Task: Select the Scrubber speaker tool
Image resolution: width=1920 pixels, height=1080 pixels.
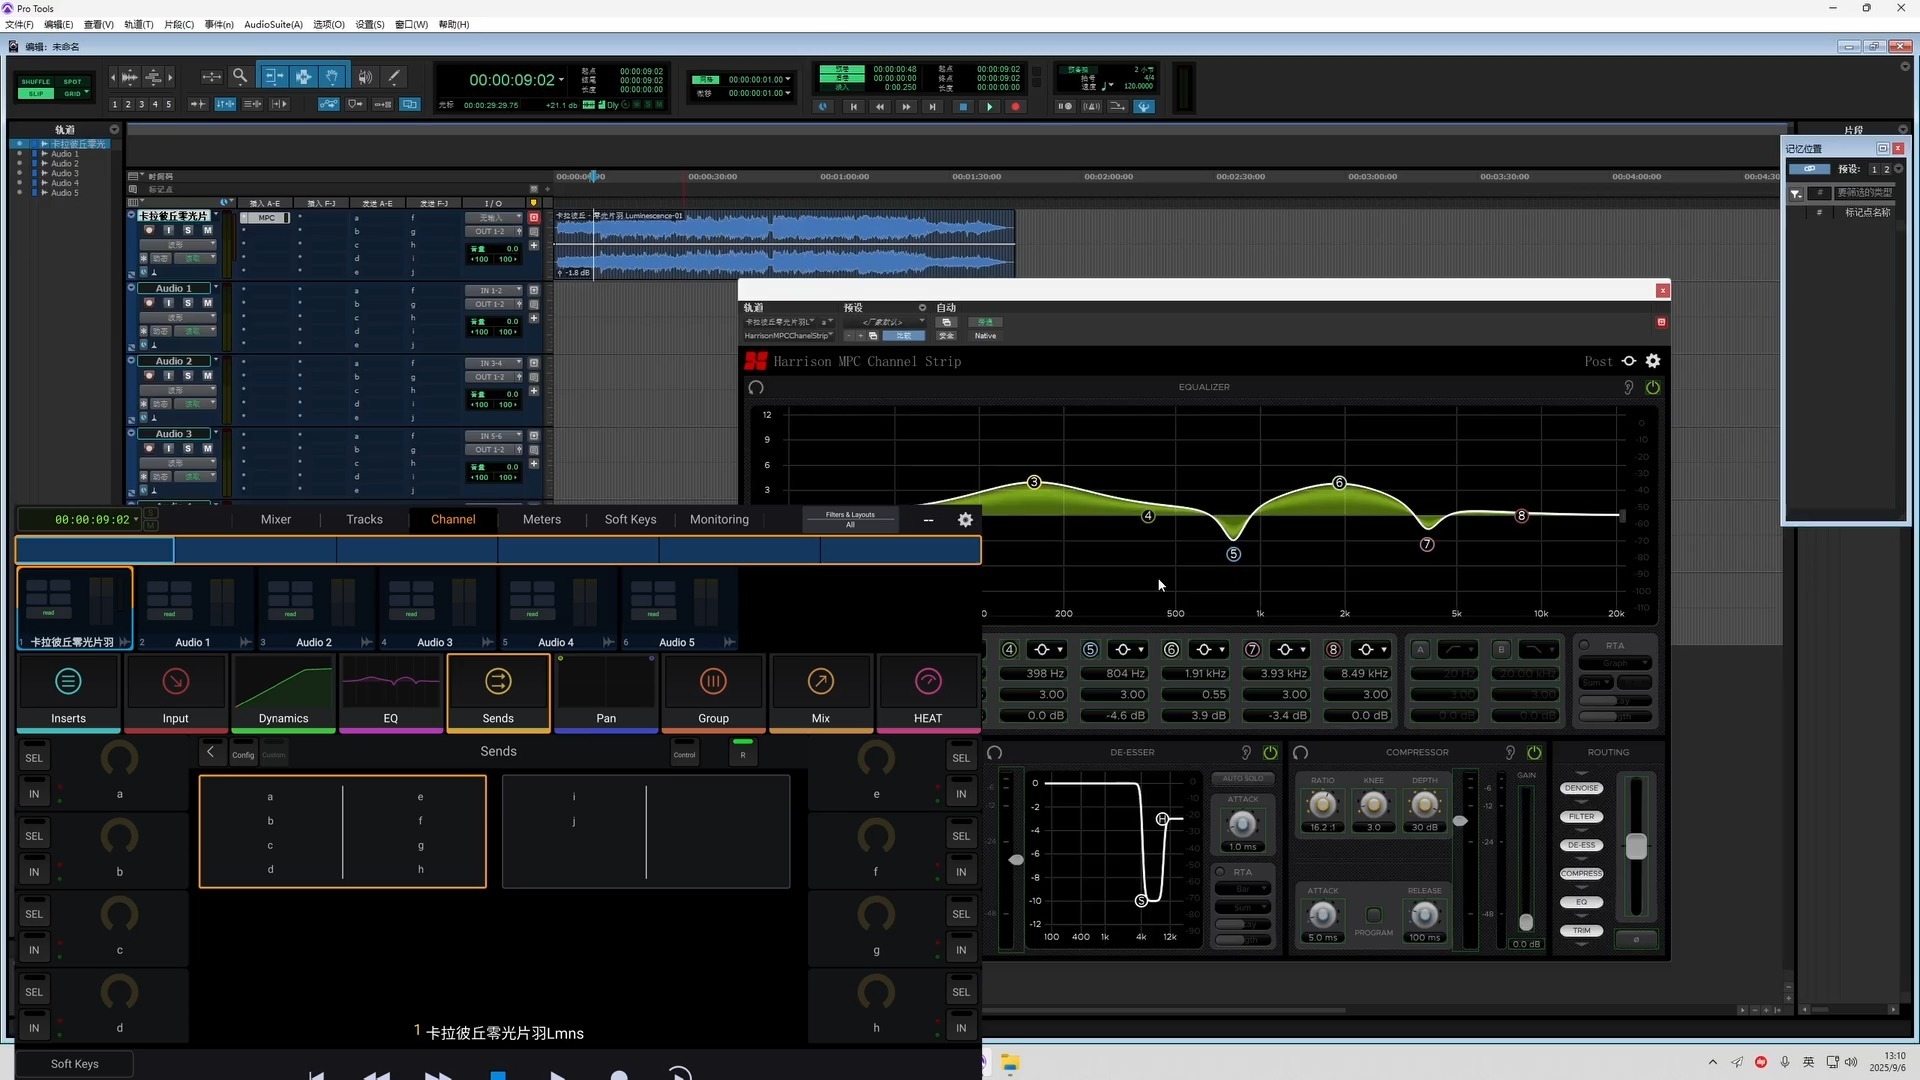Action: pos(365,77)
